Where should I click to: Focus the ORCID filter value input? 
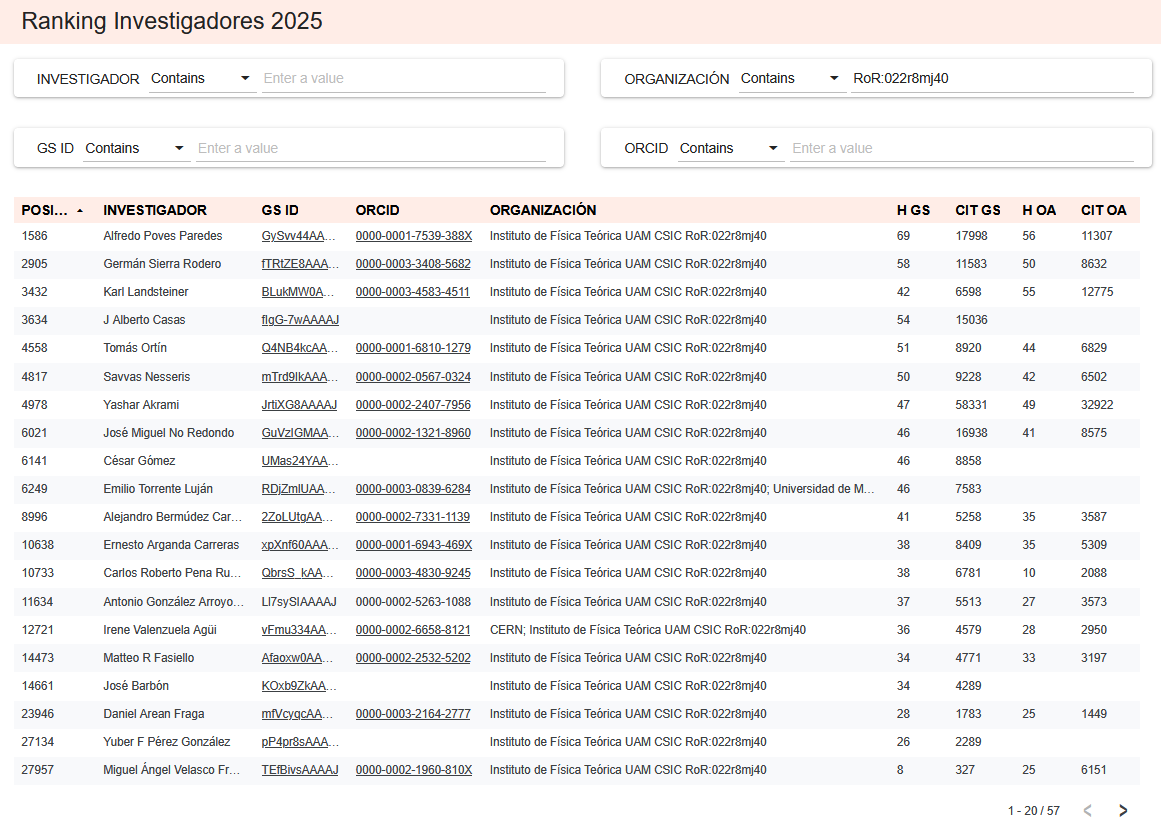tap(962, 148)
